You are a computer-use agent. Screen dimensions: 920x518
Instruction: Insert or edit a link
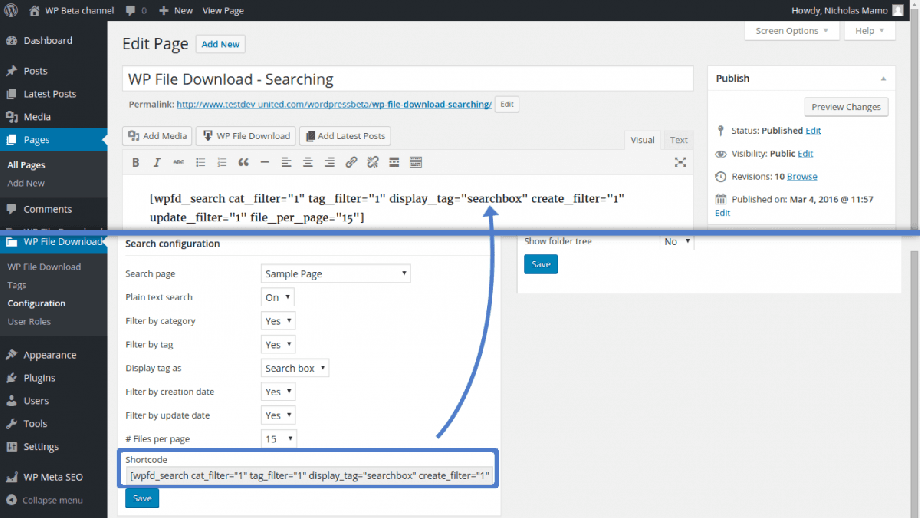351,162
